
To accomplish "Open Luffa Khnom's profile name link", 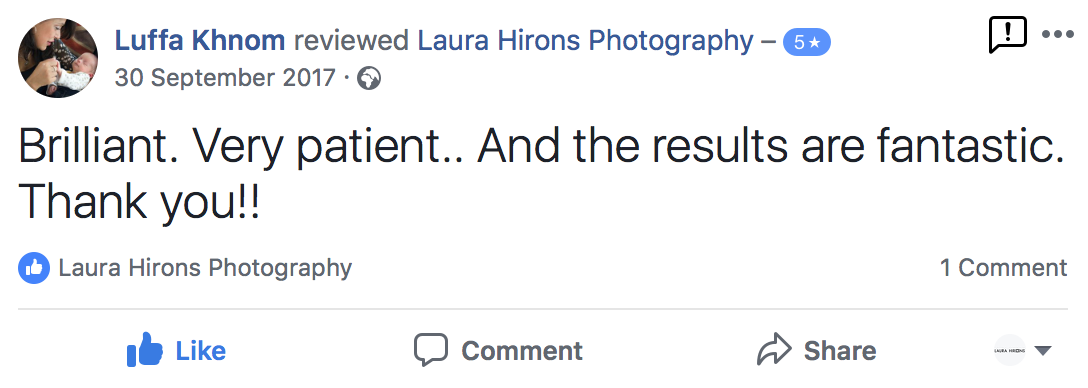I will click(200, 41).
